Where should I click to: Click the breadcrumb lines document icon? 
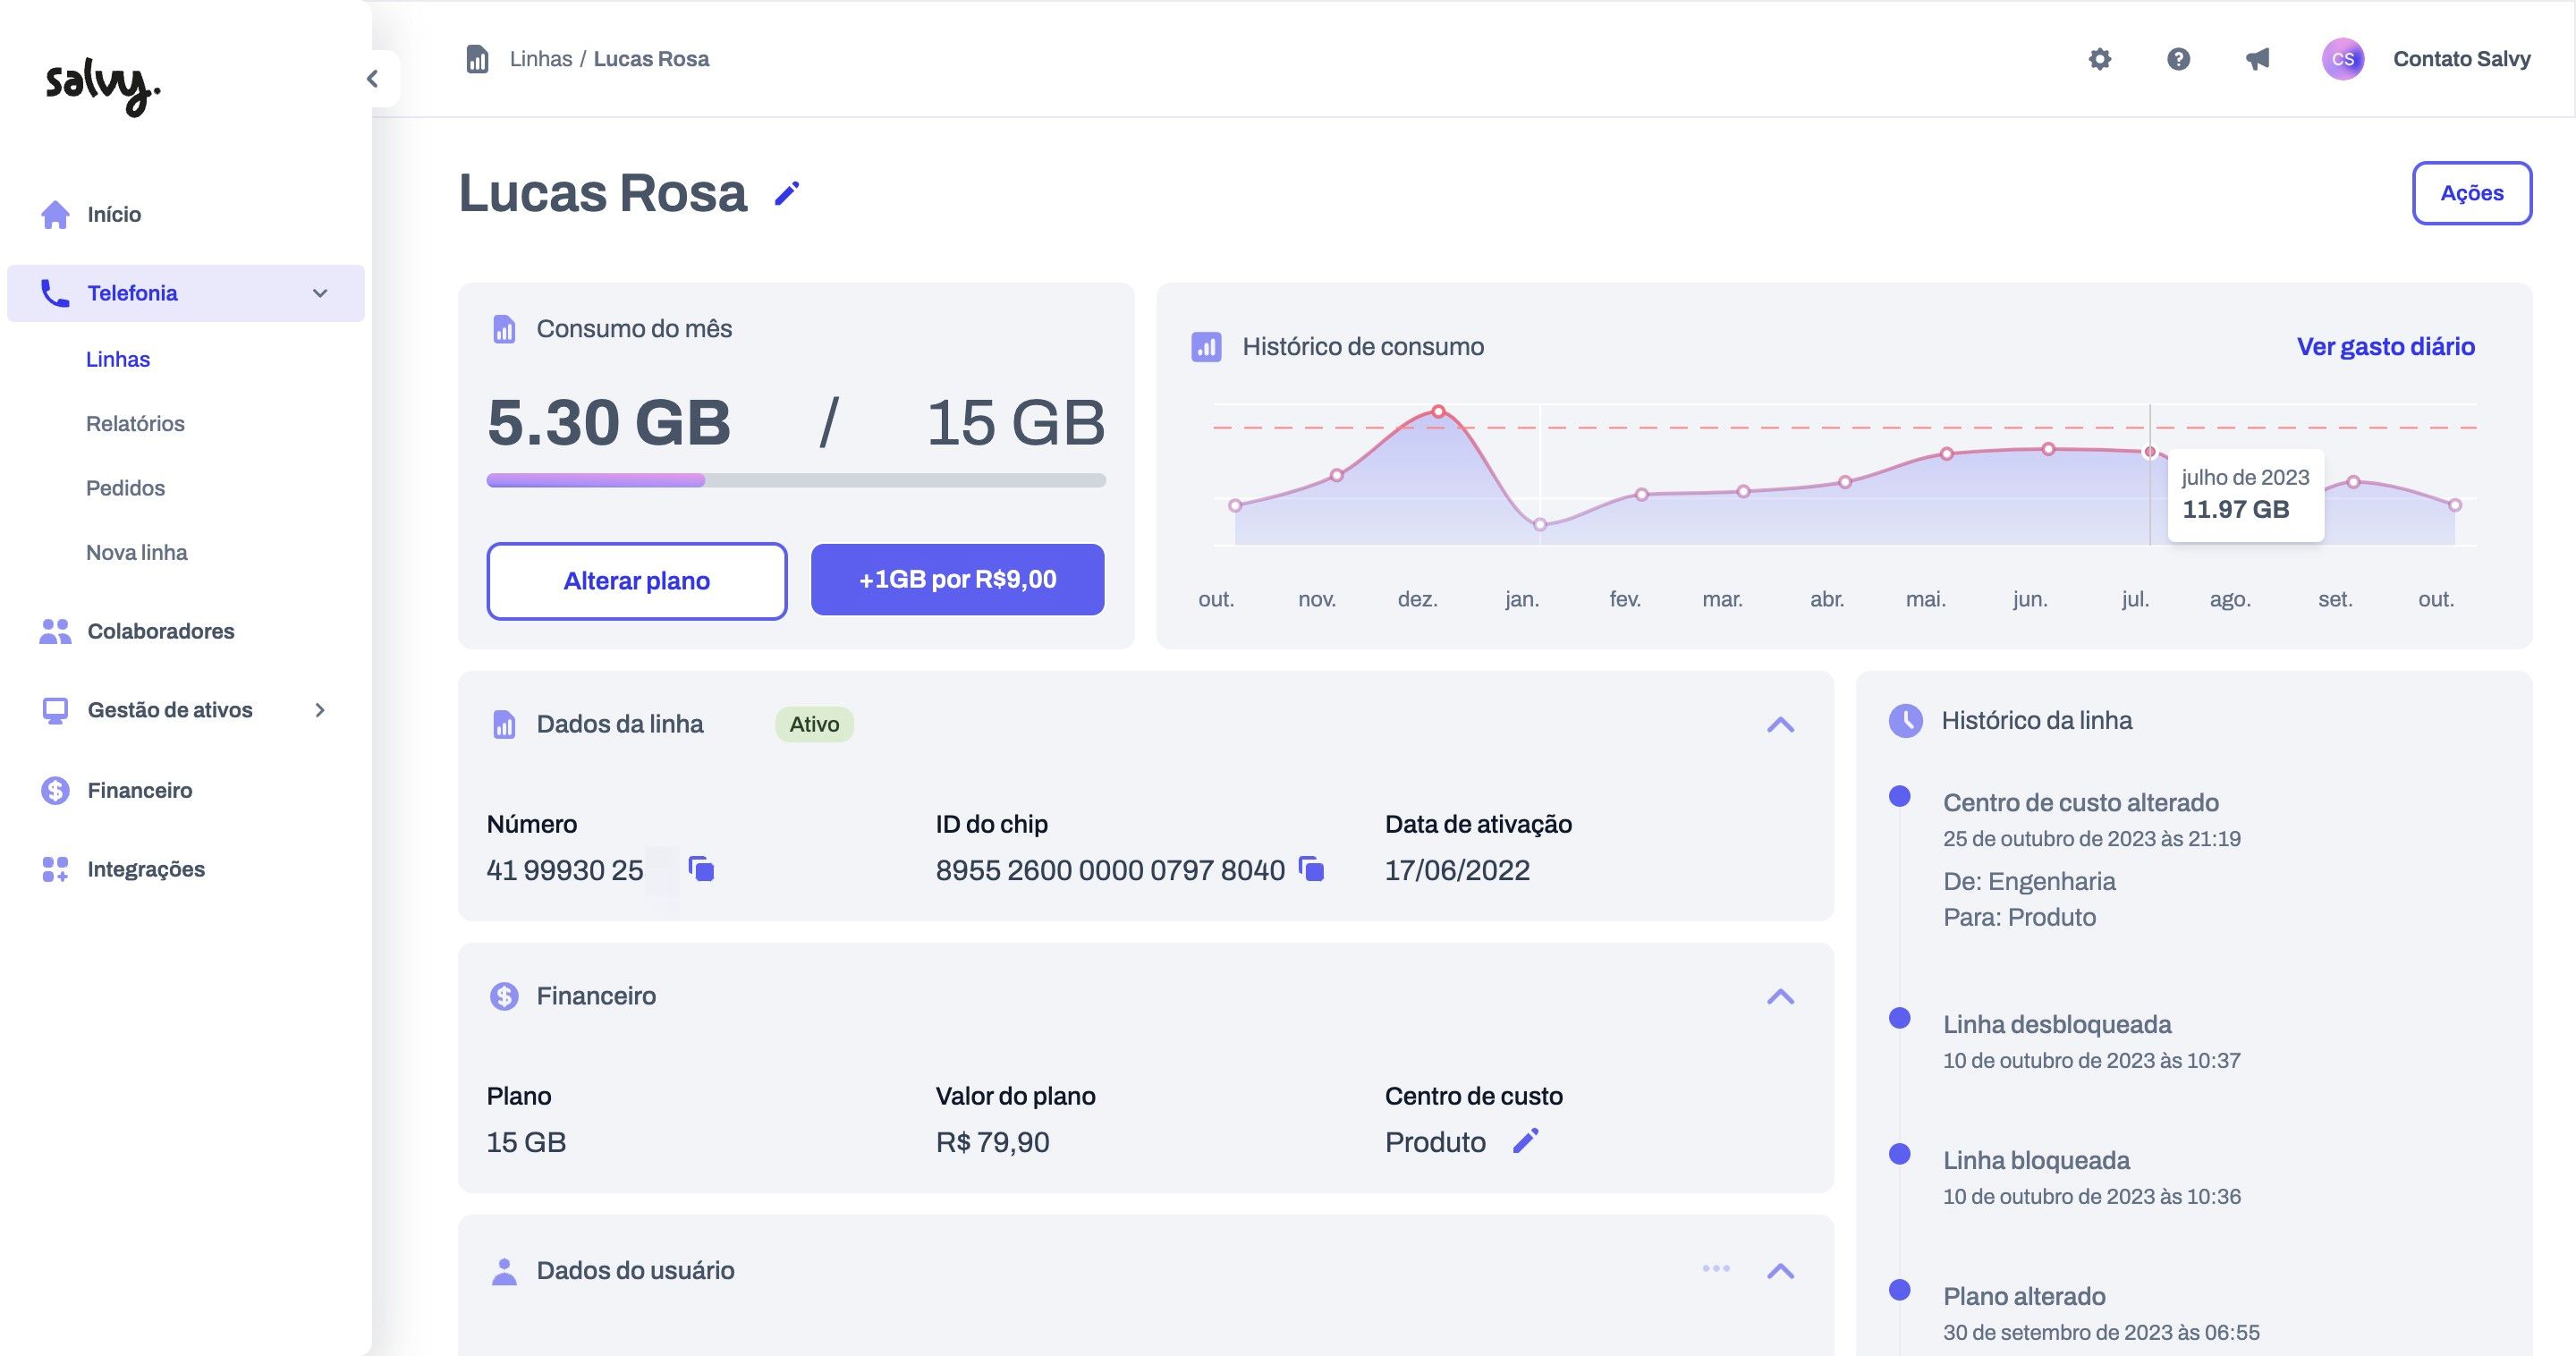[x=478, y=59]
